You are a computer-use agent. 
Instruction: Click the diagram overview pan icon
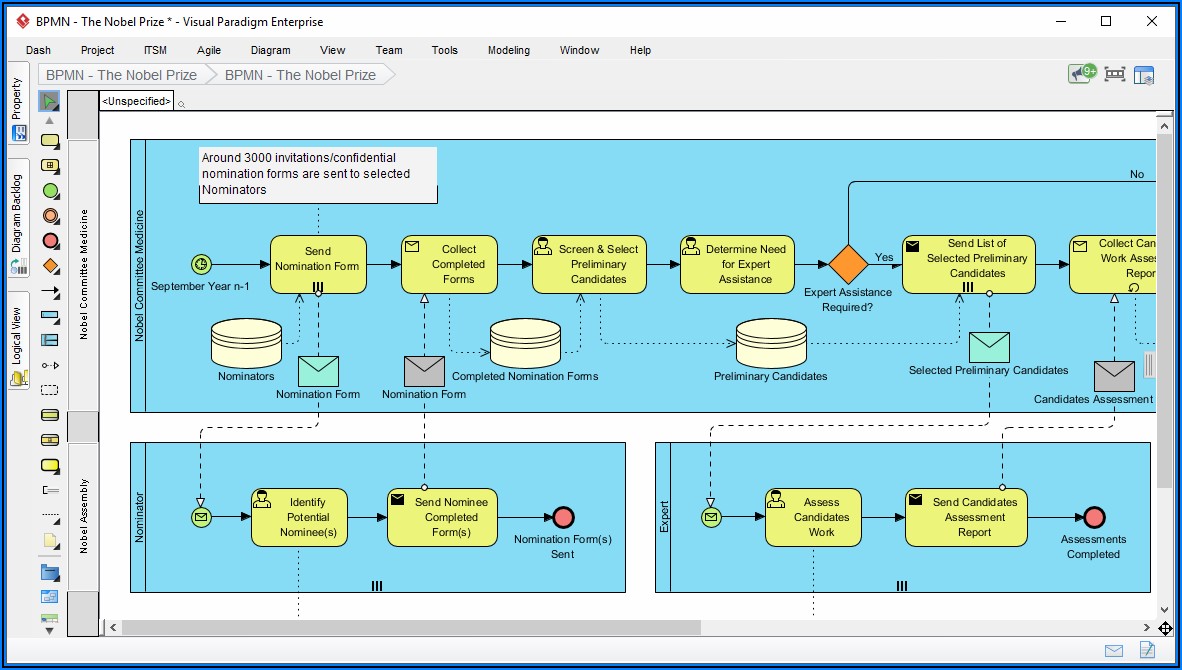point(1165,628)
